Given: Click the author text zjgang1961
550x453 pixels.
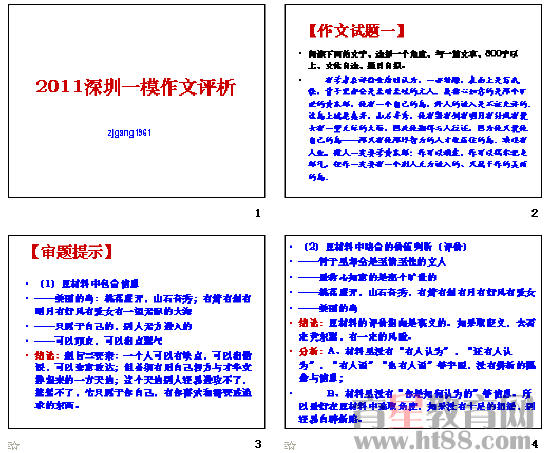Looking at the screenshot, I should pyautogui.click(x=129, y=133).
